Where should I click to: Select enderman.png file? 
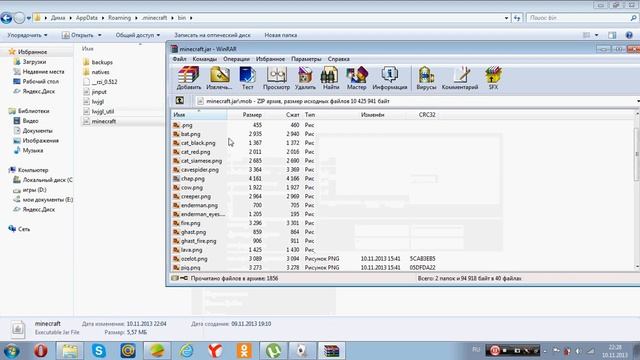click(199, 205)
